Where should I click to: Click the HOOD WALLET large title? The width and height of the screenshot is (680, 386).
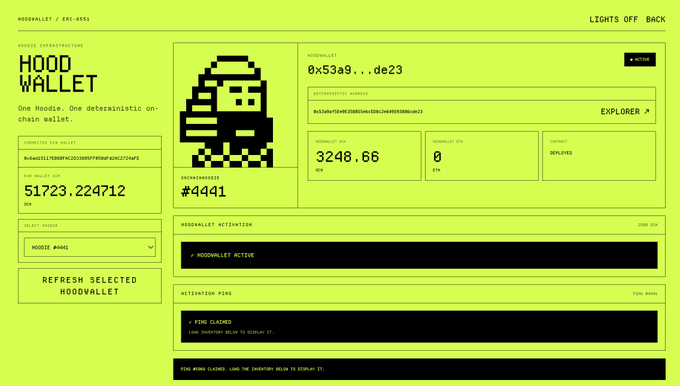click(x=58, y=74)
